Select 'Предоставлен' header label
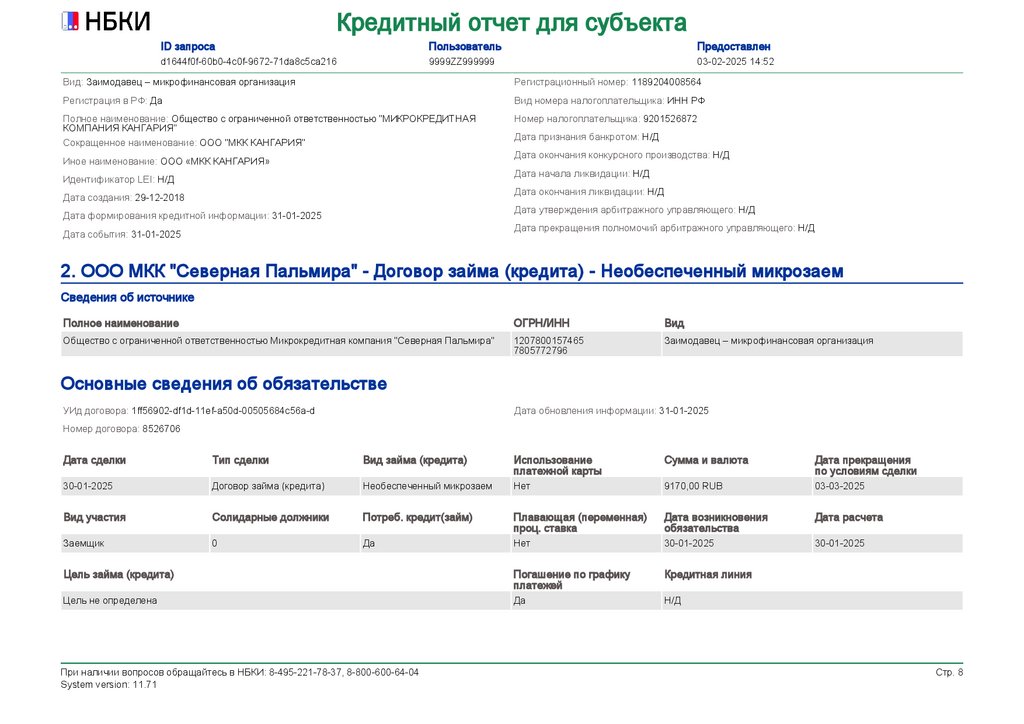1024x724 pixels. click(x=733, y=46)
